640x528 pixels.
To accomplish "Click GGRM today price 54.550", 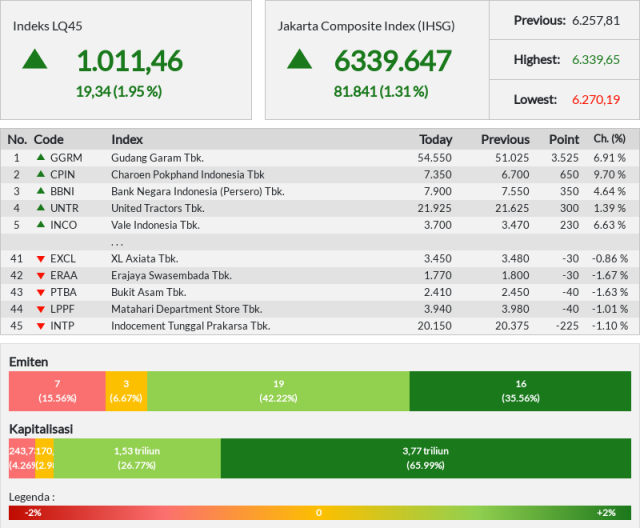I will [434, 158].
